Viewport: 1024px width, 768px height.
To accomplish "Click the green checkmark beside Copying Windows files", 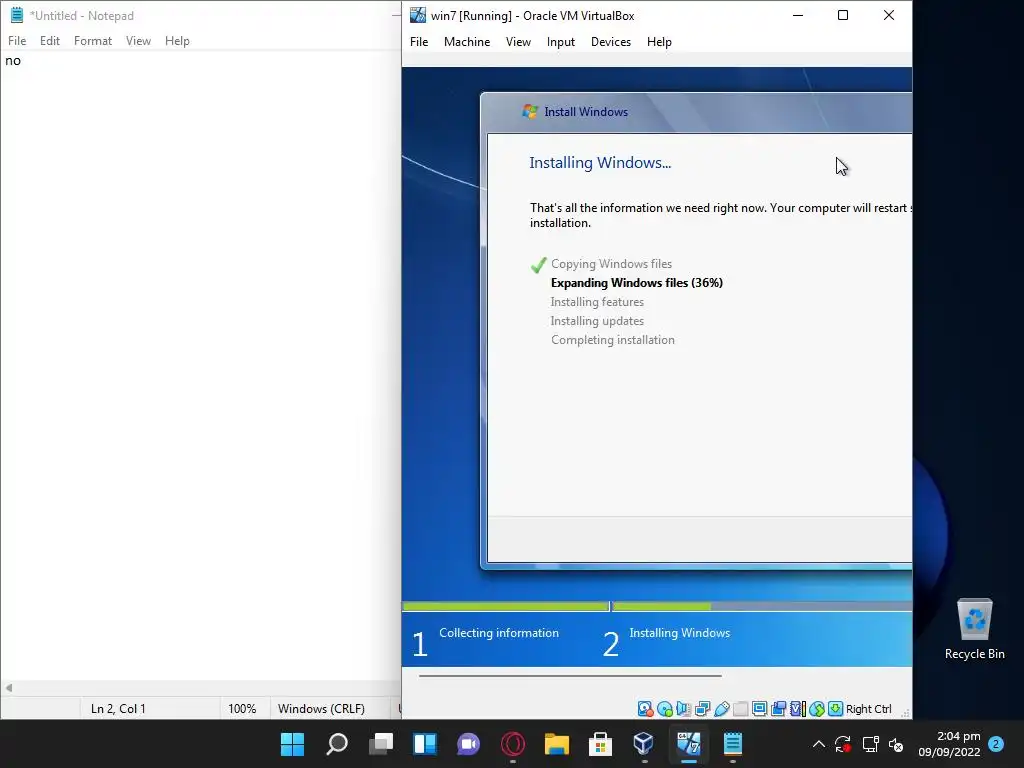I will point(538,264).
